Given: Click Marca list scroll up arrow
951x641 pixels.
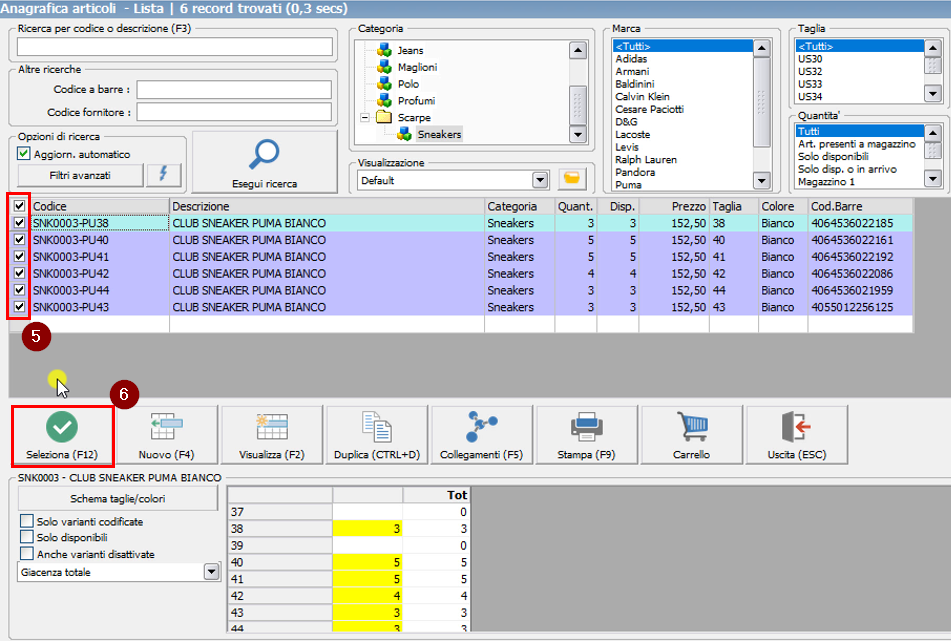Looking at the screenshot, I should (x=761, y=48).
